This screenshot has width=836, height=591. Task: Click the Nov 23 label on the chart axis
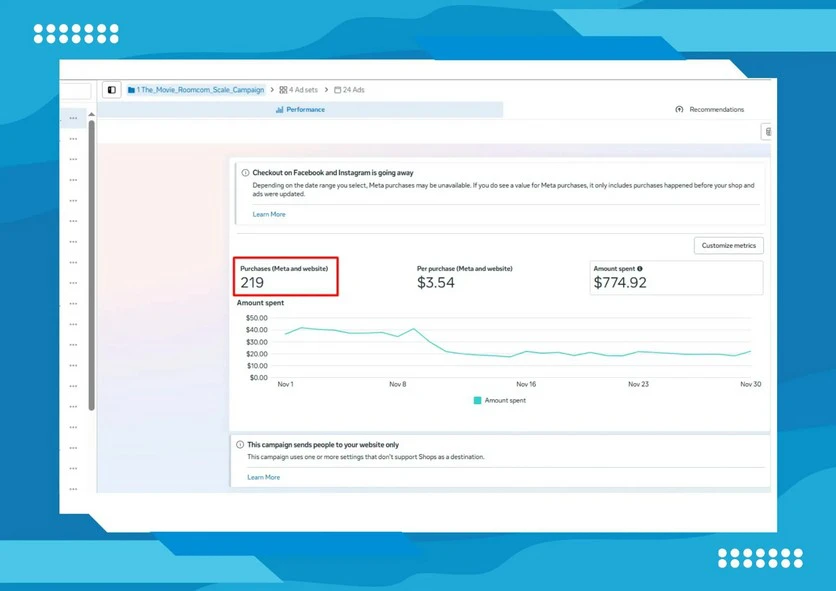638,384
